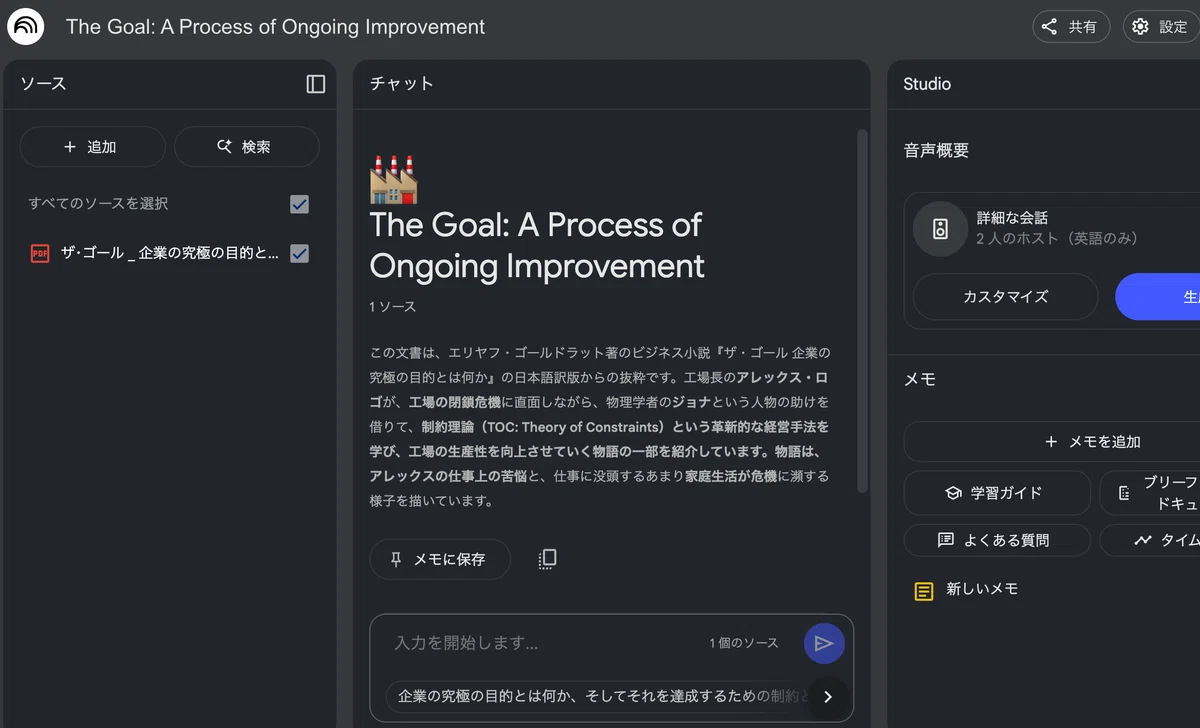The width and height of the screenshot is (1200, 728).
Task: Show next suggested question with chevron
Action: 828,697
